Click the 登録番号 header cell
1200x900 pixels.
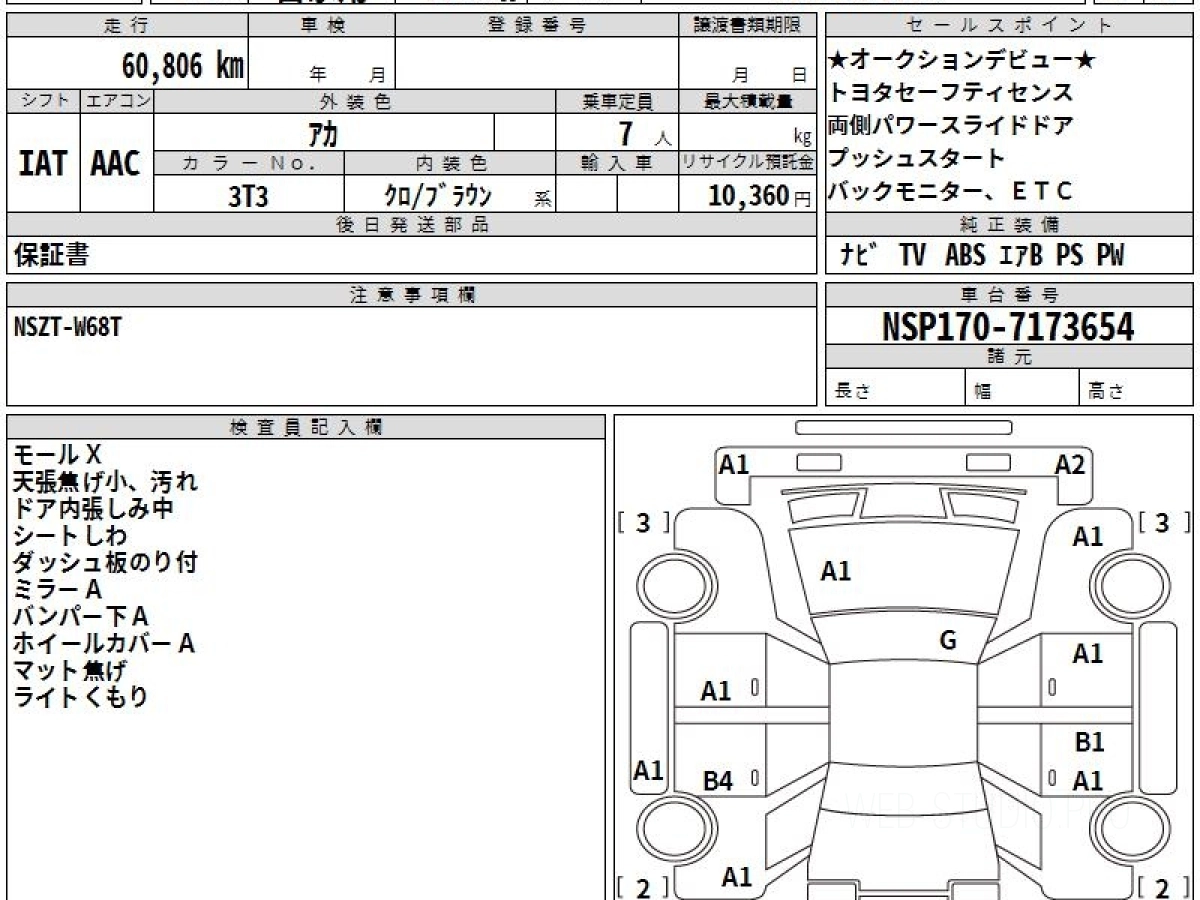[x=537, y=25]
